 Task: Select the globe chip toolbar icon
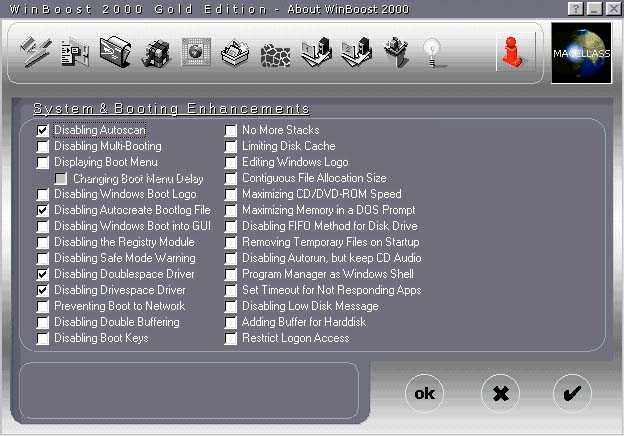click(196, 52)
